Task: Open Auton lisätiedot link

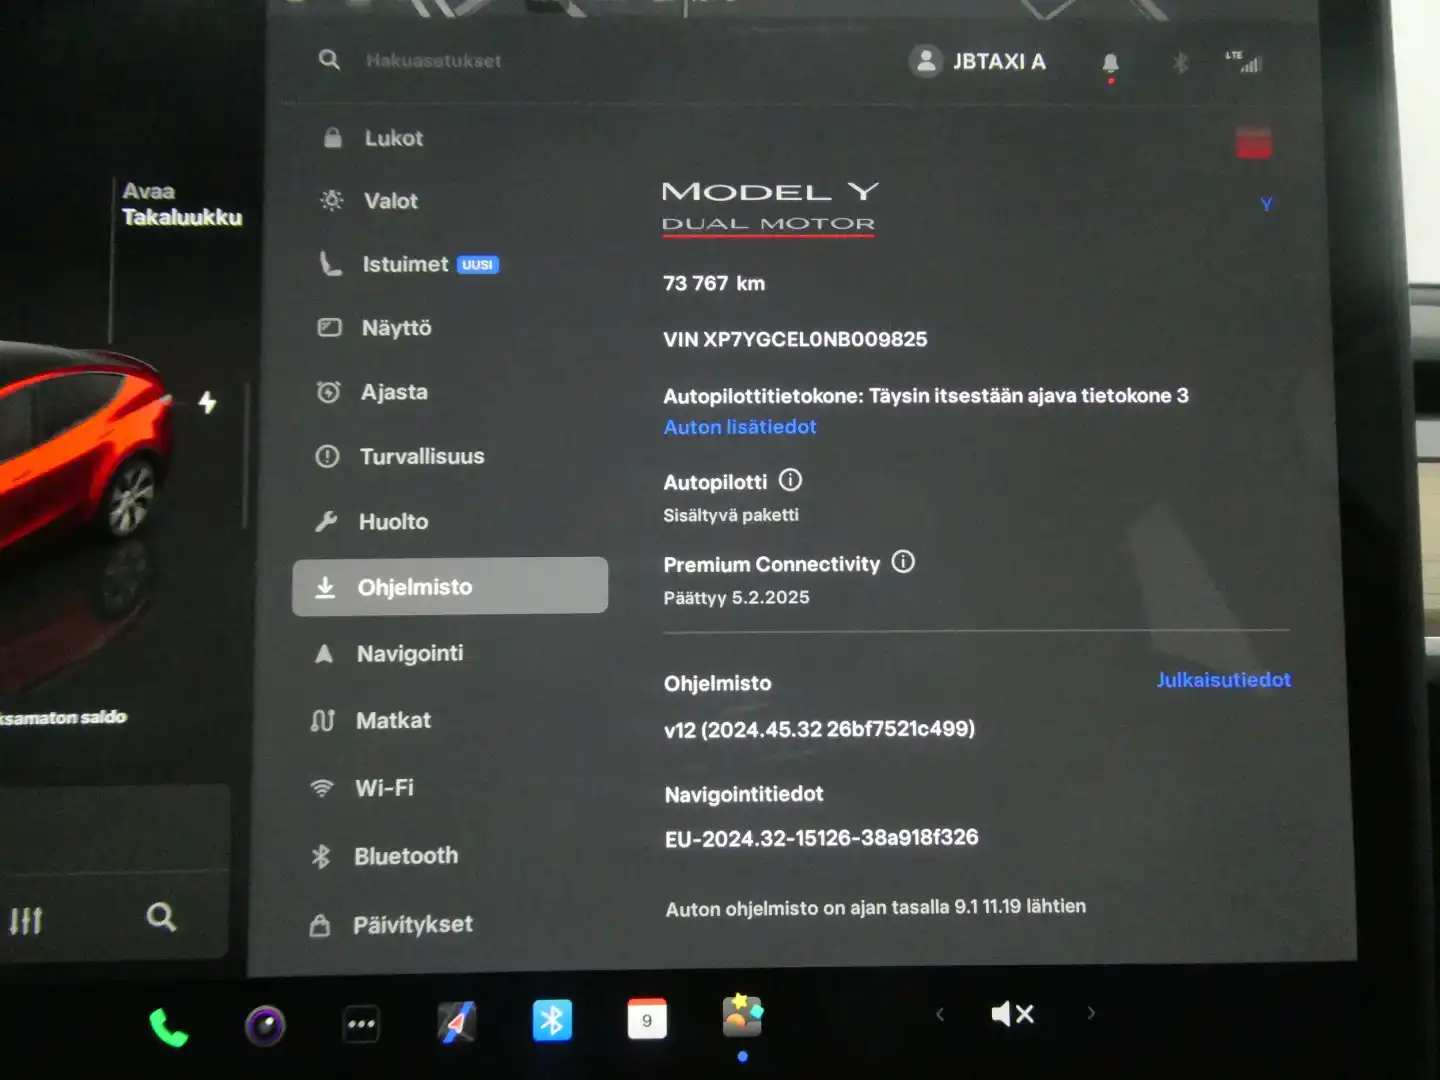Action: click(x=740, y=427)
